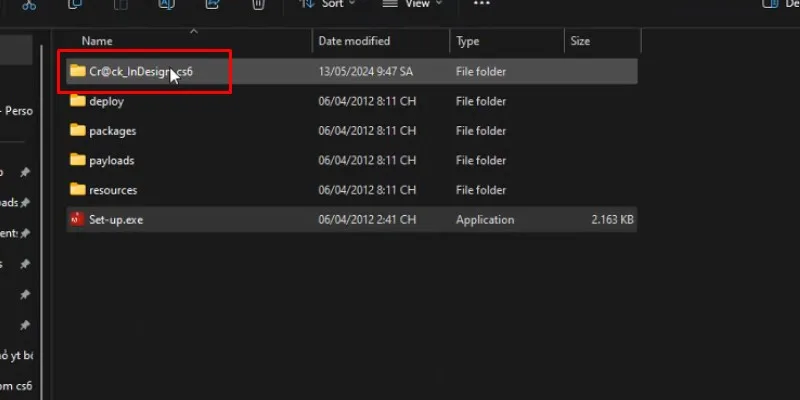The image size is (800, 400).
Task: Click File folder type in deploy row
Action: point(481,101)
